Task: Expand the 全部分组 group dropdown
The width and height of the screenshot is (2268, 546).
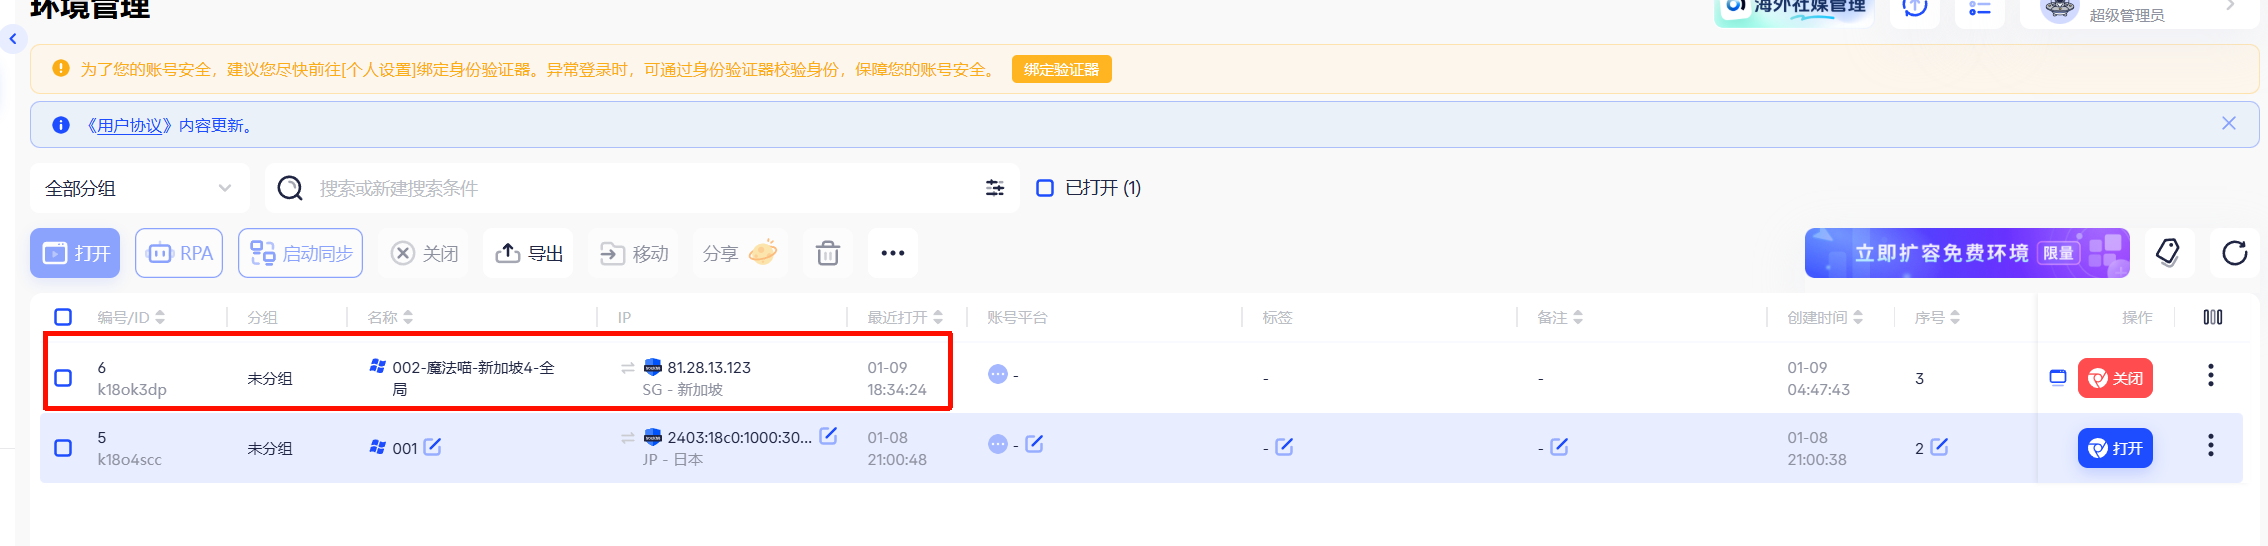Action: (x=139, y=188)
